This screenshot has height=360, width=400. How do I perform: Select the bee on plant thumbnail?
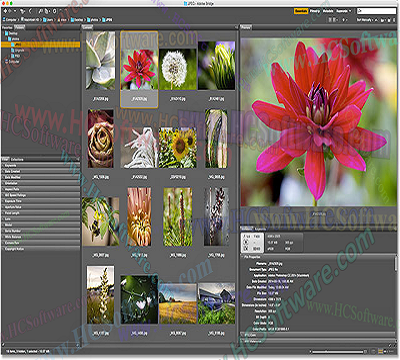pyautogui.click(x=100, y=221)
